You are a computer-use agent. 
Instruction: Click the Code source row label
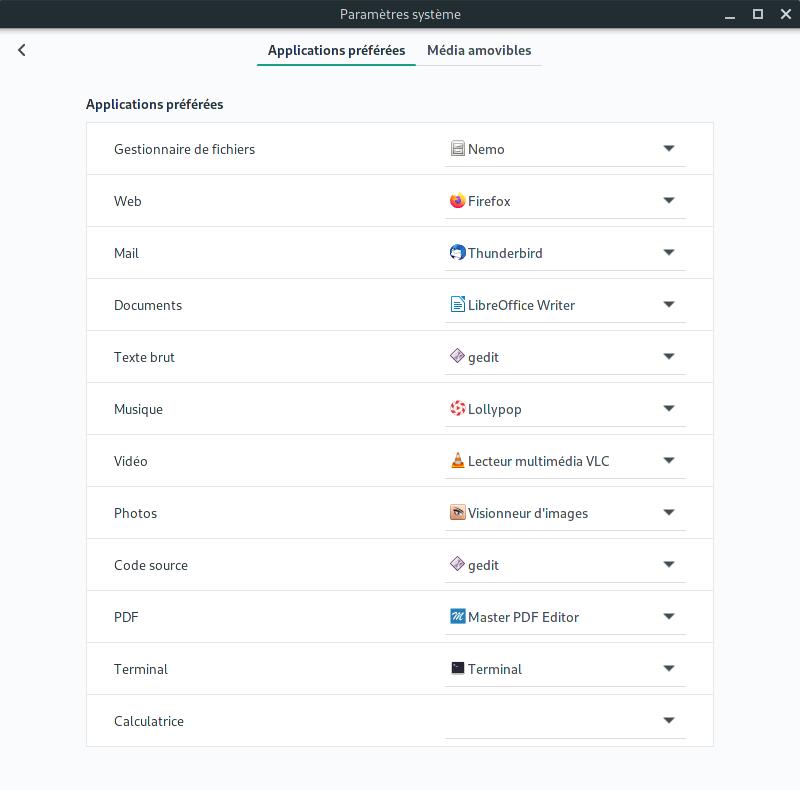151,565
